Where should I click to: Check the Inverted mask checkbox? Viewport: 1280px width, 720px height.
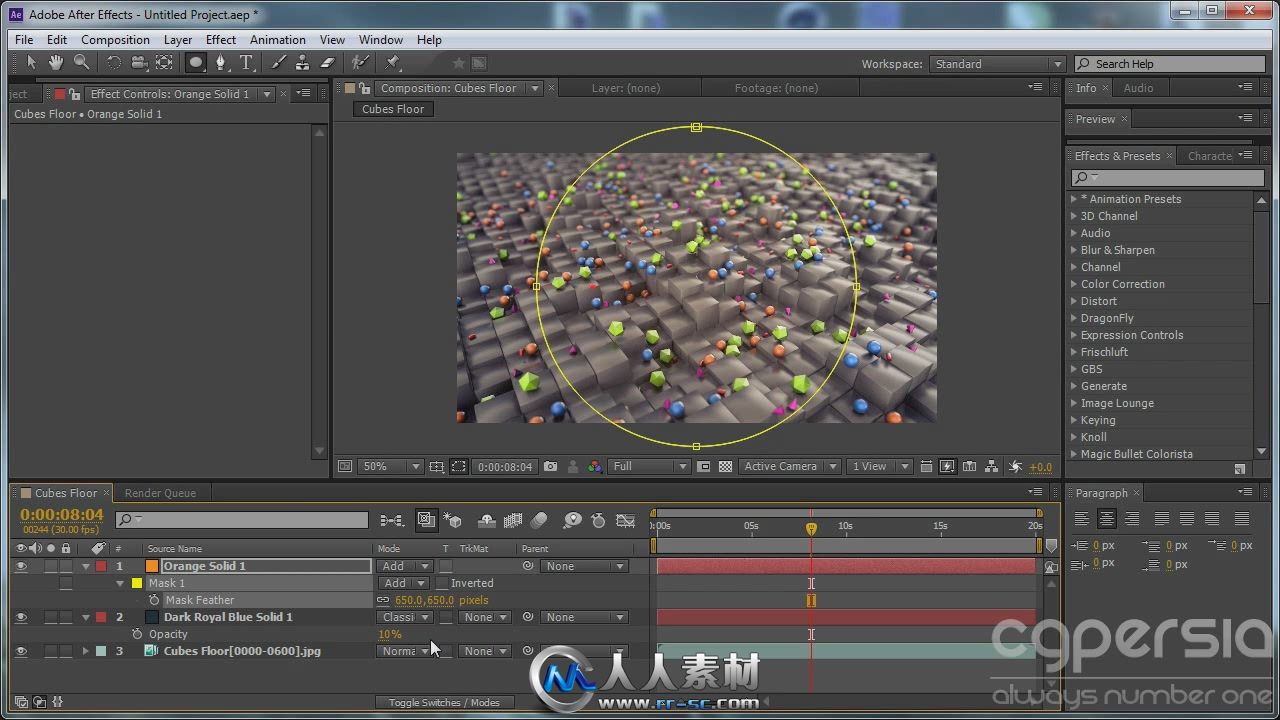tap(442, 583)
